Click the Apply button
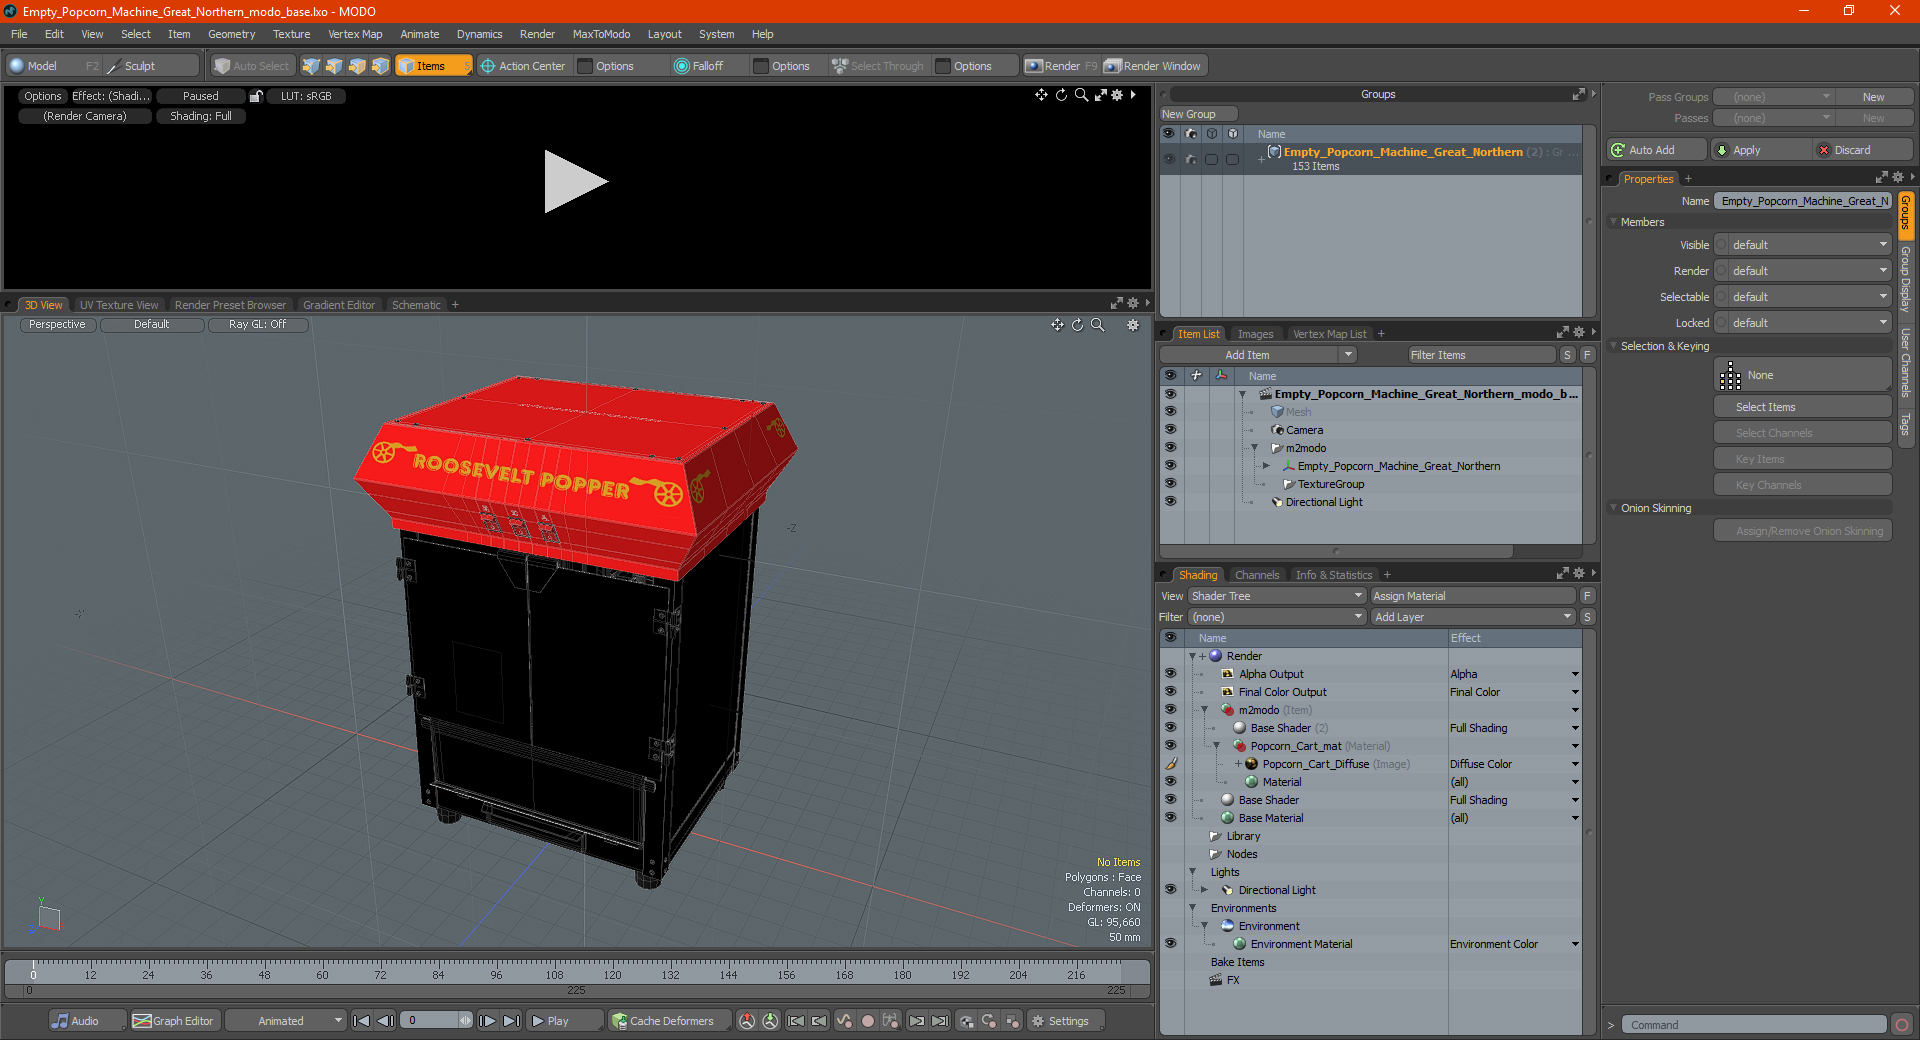The width and height of the screenshot is (1920, 1040). pos(1760,150)
